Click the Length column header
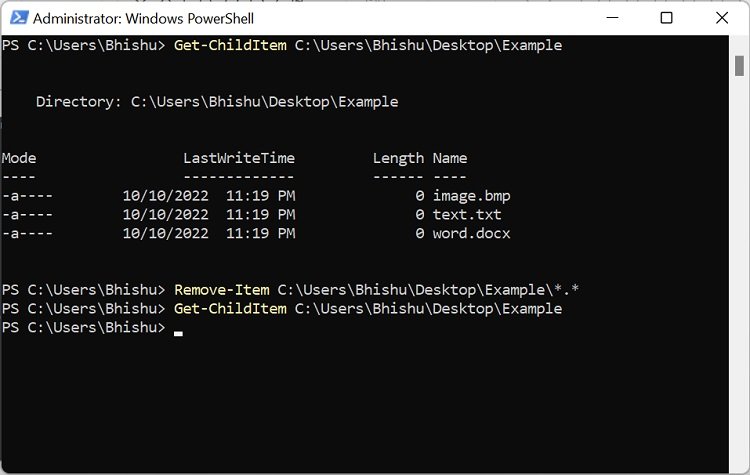 click(x=398, y=158)
